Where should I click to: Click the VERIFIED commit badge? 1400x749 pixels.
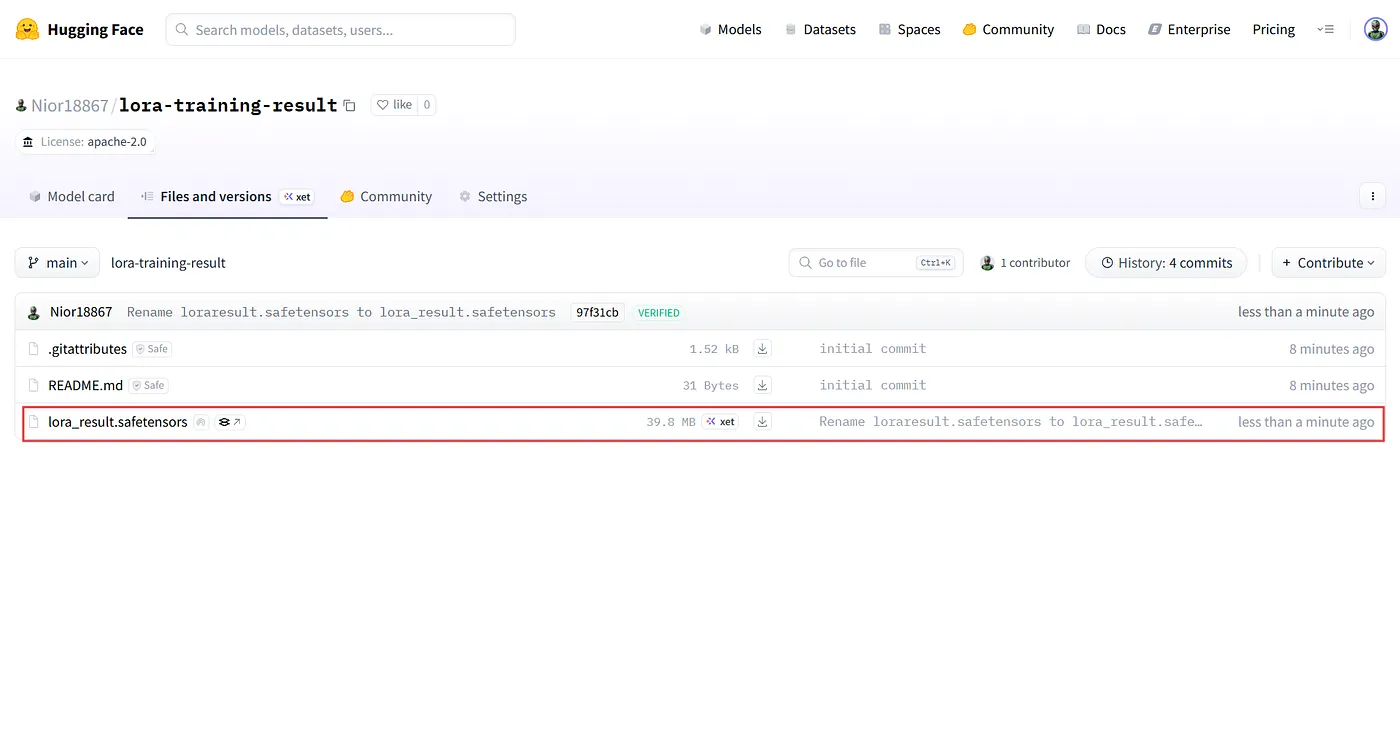pos(658,313)
